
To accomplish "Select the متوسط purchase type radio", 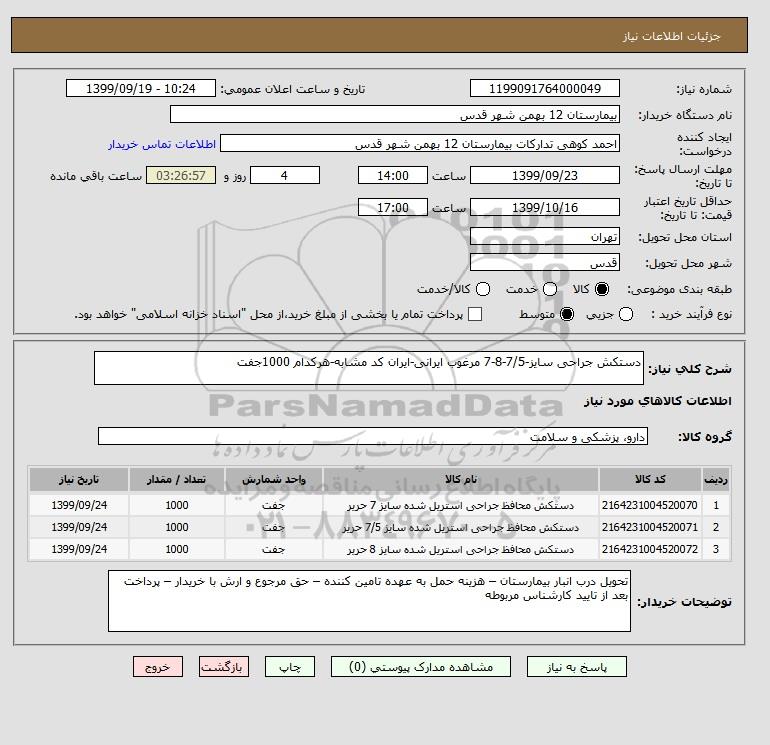I will click(x=567, y=314).
